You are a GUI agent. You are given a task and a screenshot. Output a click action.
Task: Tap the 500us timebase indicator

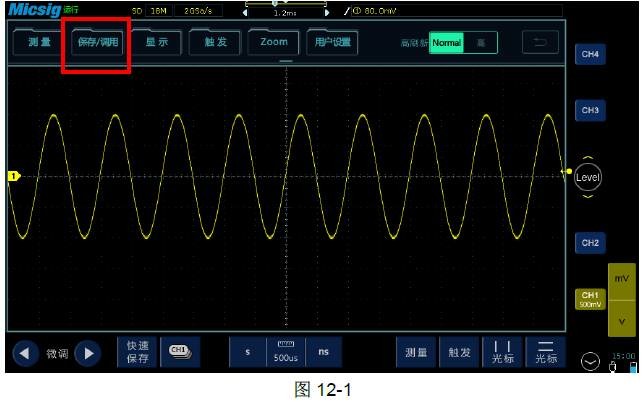[x=285, y=352]
